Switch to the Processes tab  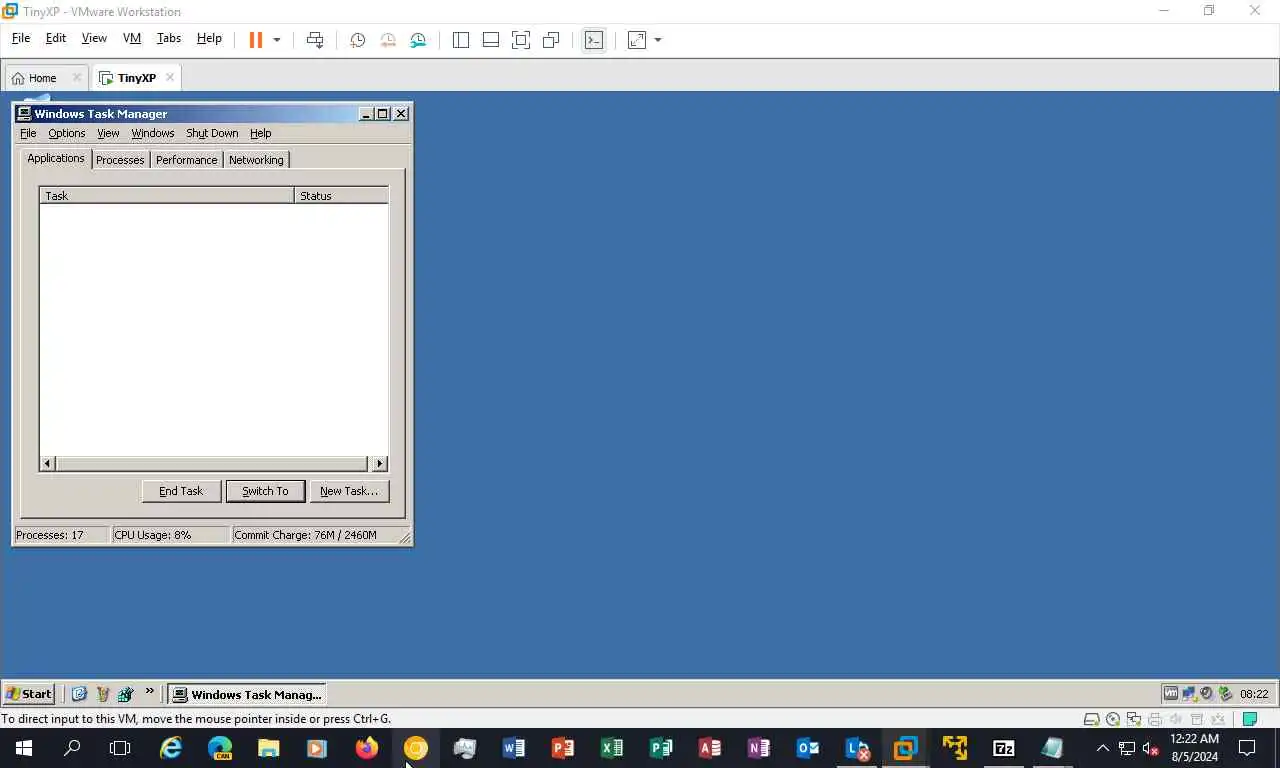(120, 160)
